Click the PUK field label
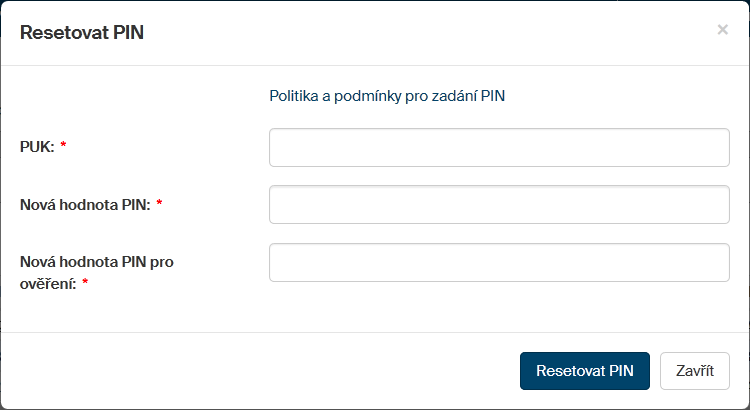This screenshot has height=410, width=750. tap(37, 147)
